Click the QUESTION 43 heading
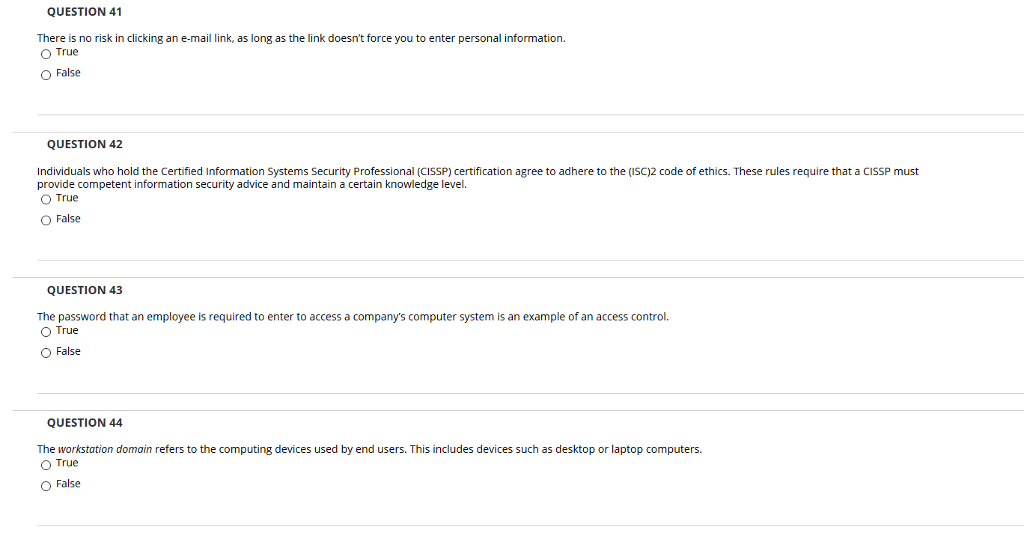 pos(84,290)
